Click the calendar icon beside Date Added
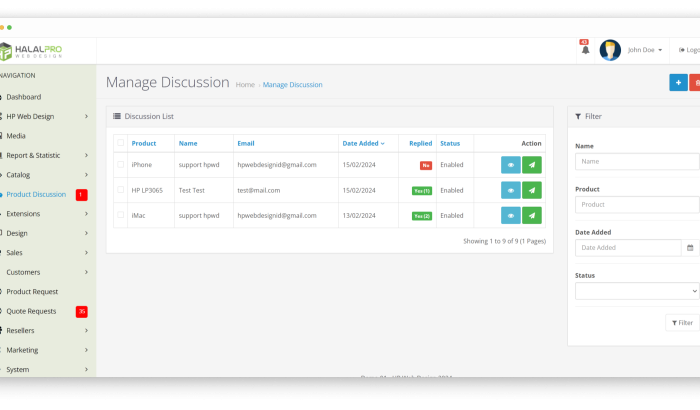Image resolution: width=700 pixels, height=410 pixels. [689, 247]
